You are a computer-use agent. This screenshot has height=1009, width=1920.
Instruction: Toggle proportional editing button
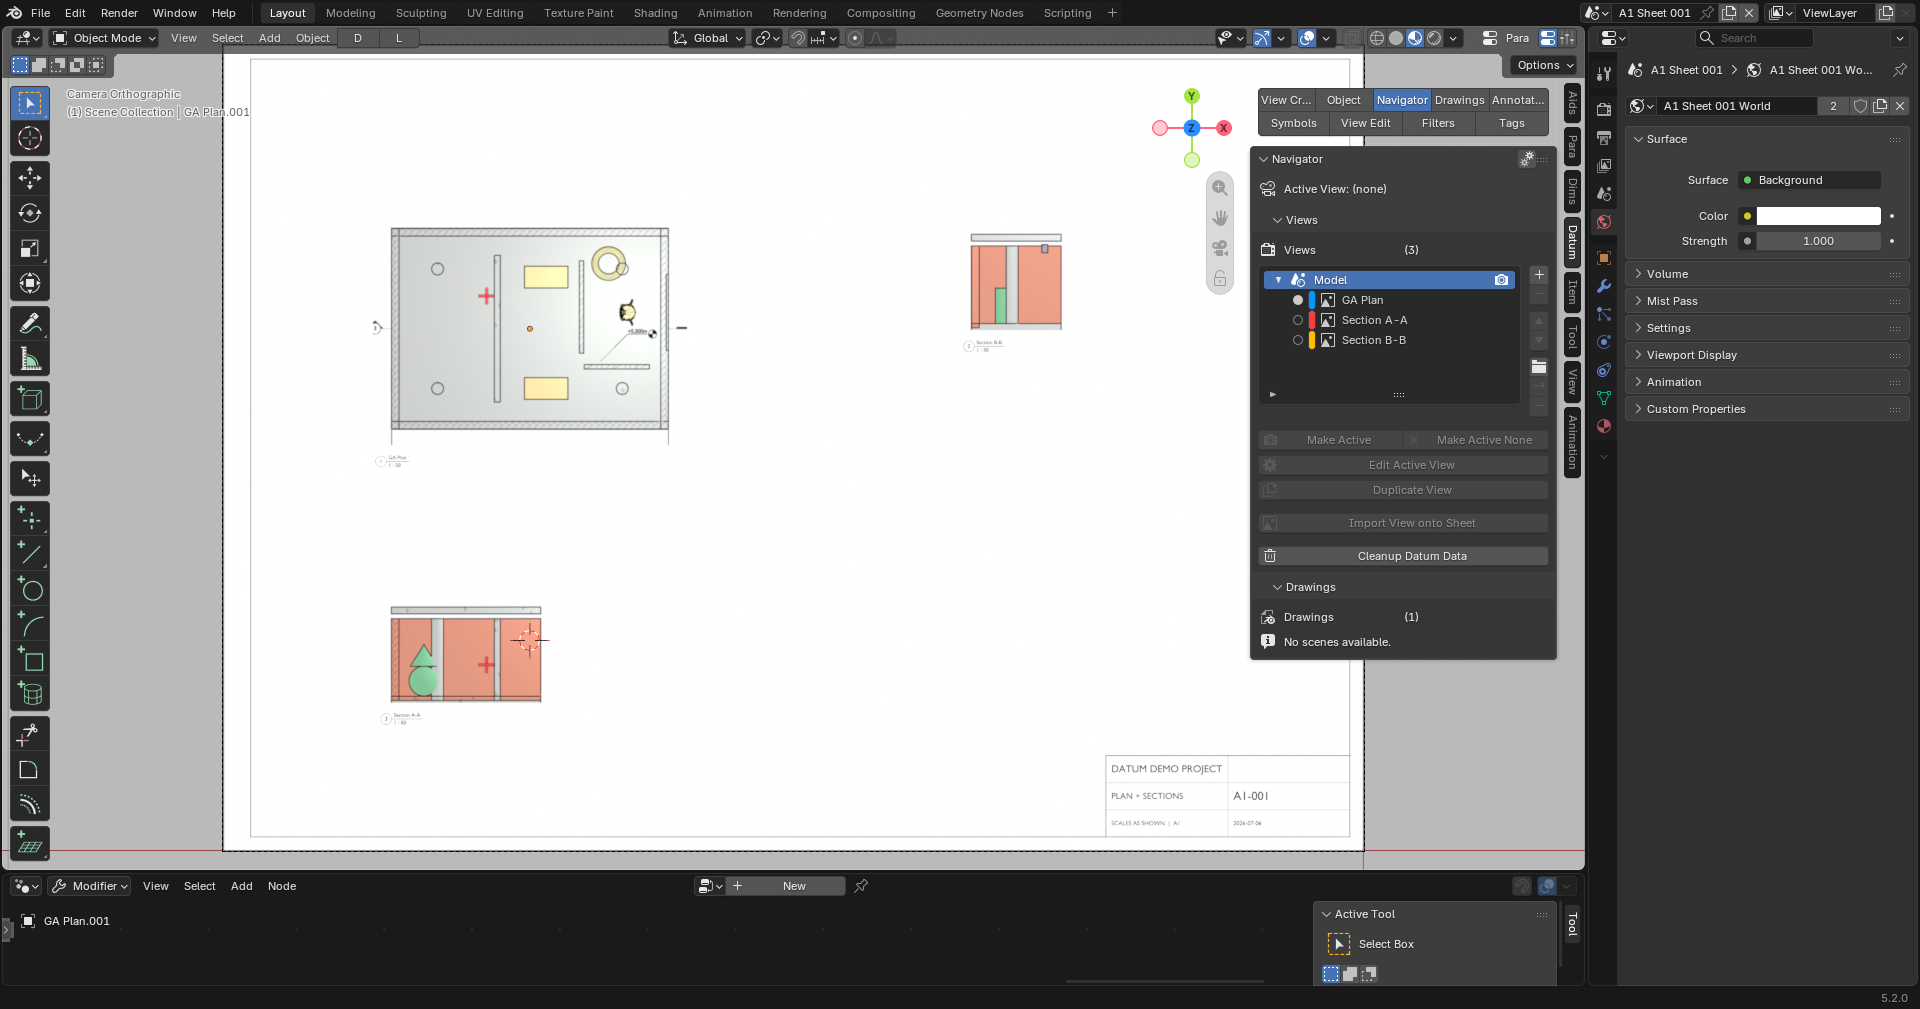[855, 38]
